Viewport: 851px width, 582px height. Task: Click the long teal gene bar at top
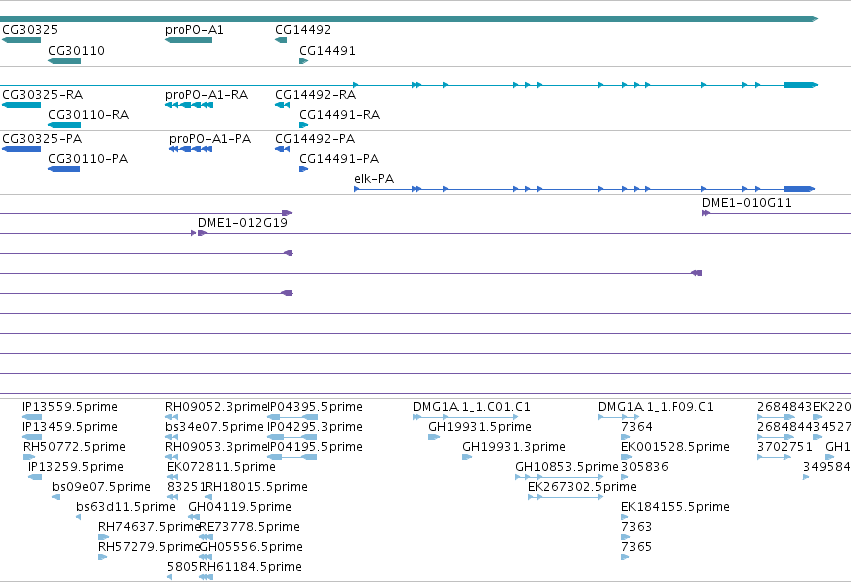point(409,19)
